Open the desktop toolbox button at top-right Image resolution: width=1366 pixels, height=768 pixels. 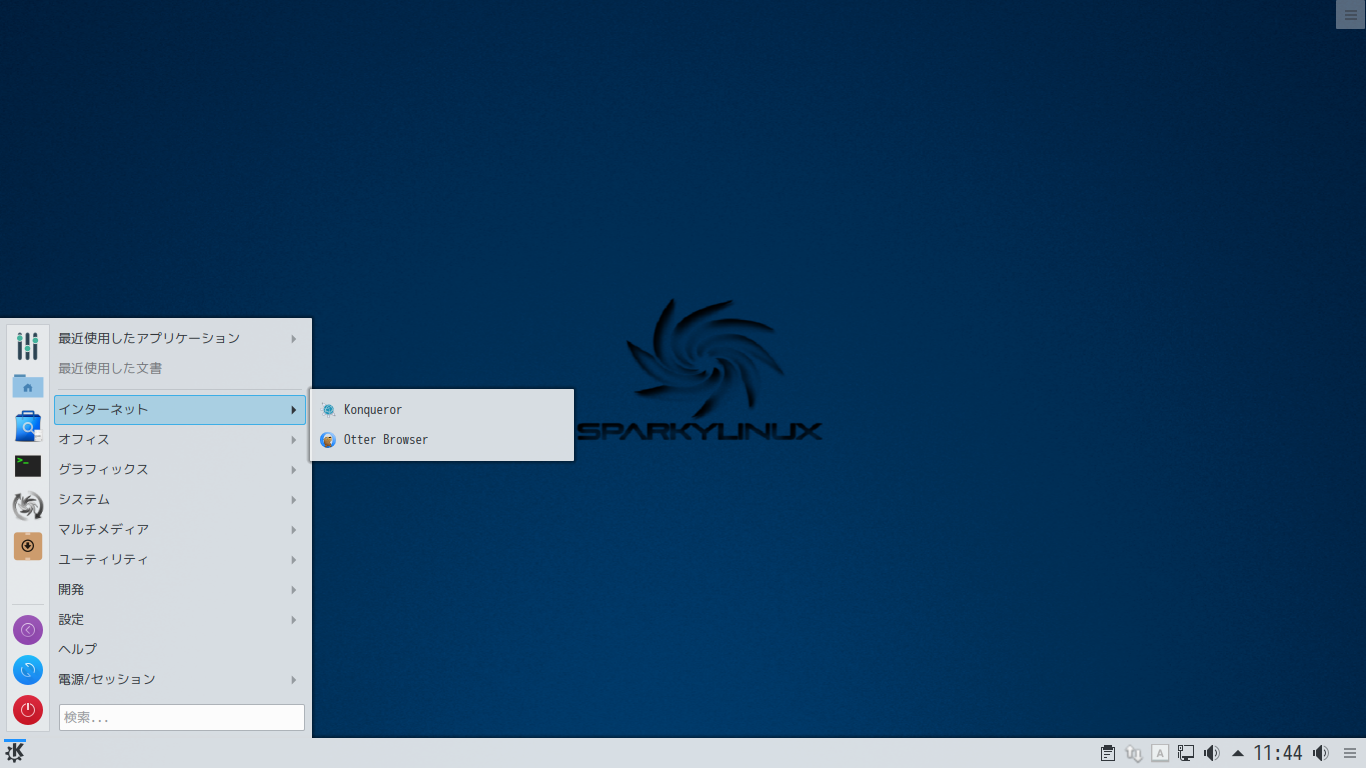[x=1350, y=14]
